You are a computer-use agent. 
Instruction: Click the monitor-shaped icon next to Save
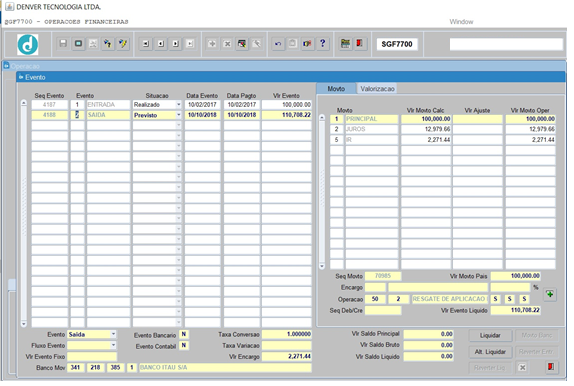pos(78,44)
